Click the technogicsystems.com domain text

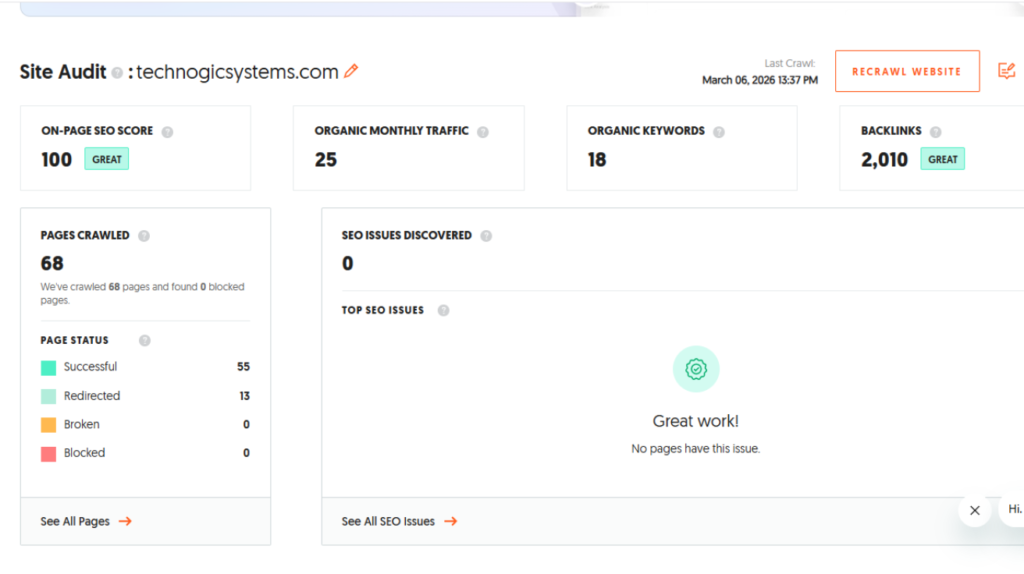[x=237, y=72]
